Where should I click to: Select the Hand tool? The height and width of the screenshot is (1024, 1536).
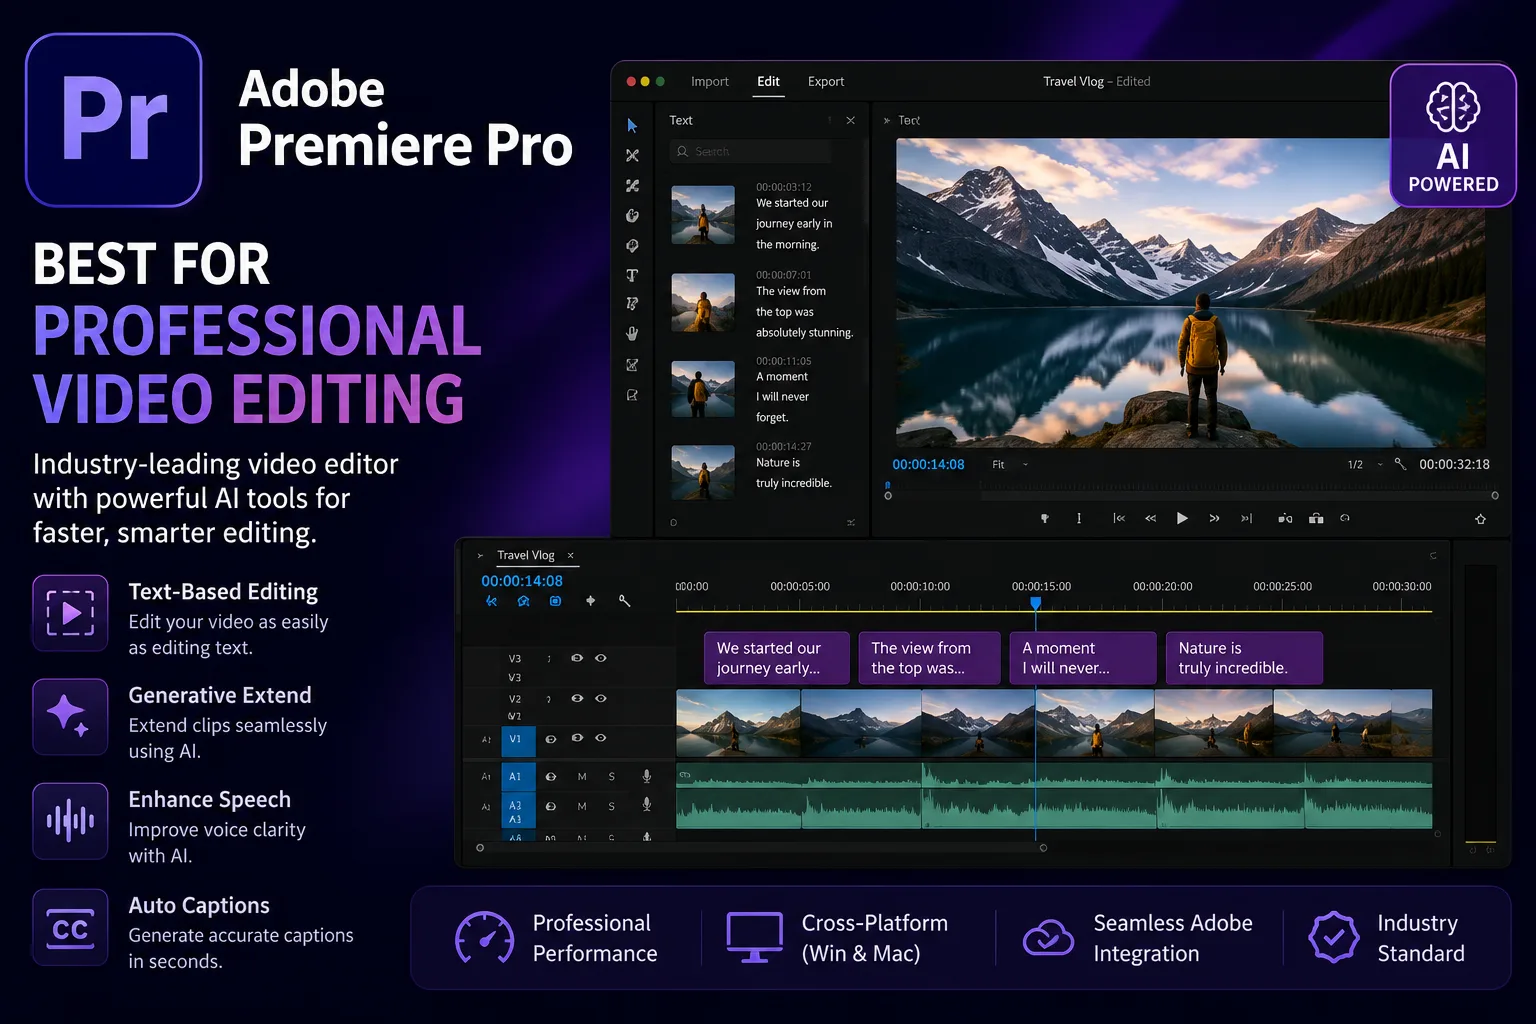tap(632, 333)
